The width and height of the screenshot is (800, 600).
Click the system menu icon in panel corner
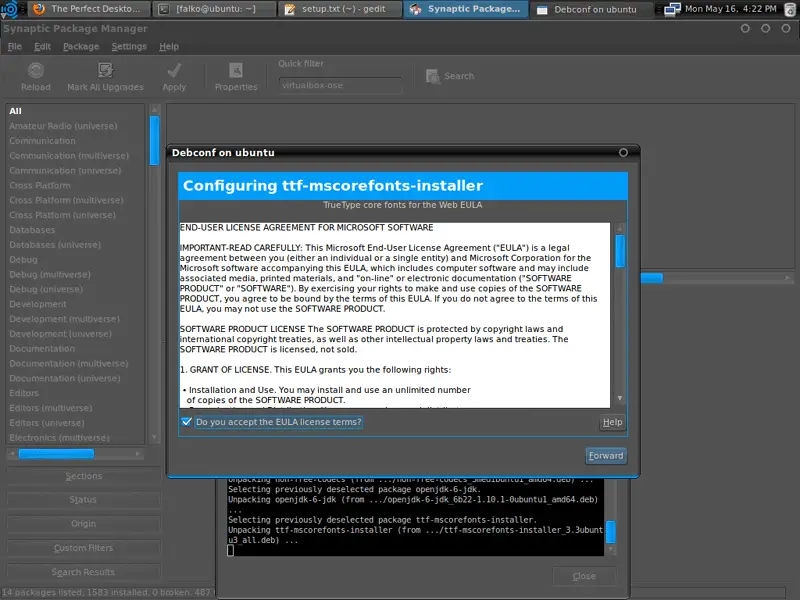click(10, 9)
